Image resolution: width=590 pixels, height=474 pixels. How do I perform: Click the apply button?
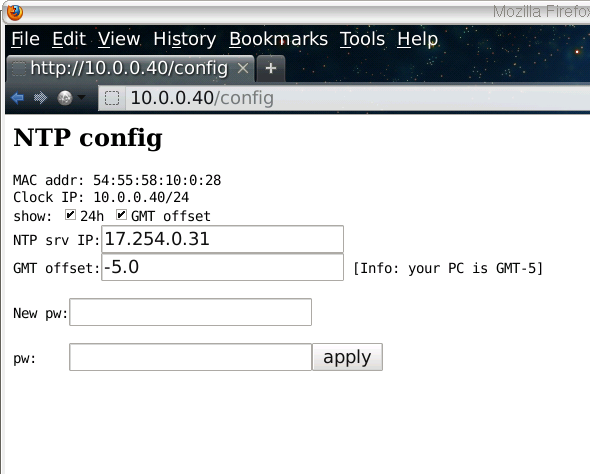347,357
